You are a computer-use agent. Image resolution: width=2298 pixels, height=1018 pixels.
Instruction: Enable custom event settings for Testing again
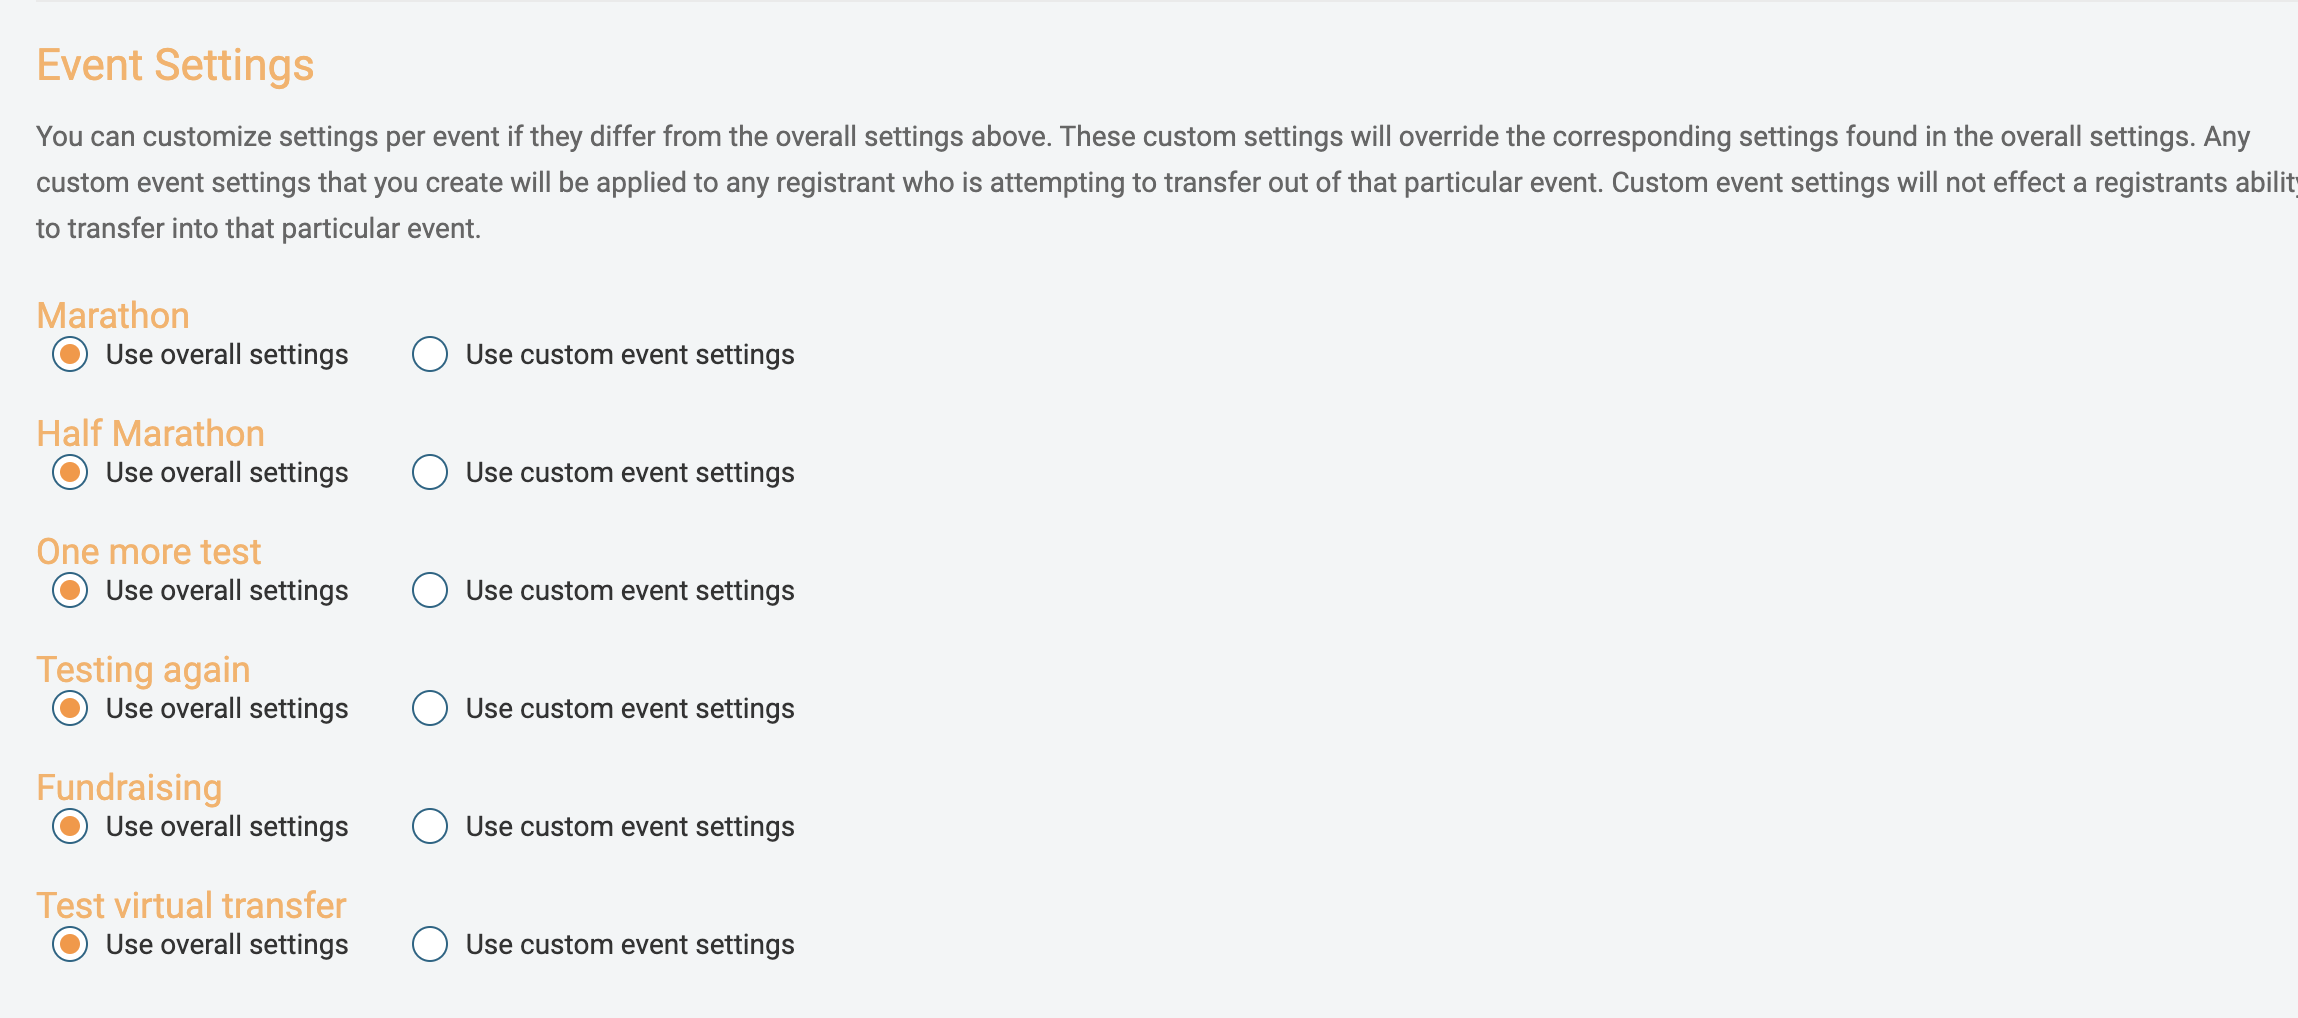pos(429,708)
